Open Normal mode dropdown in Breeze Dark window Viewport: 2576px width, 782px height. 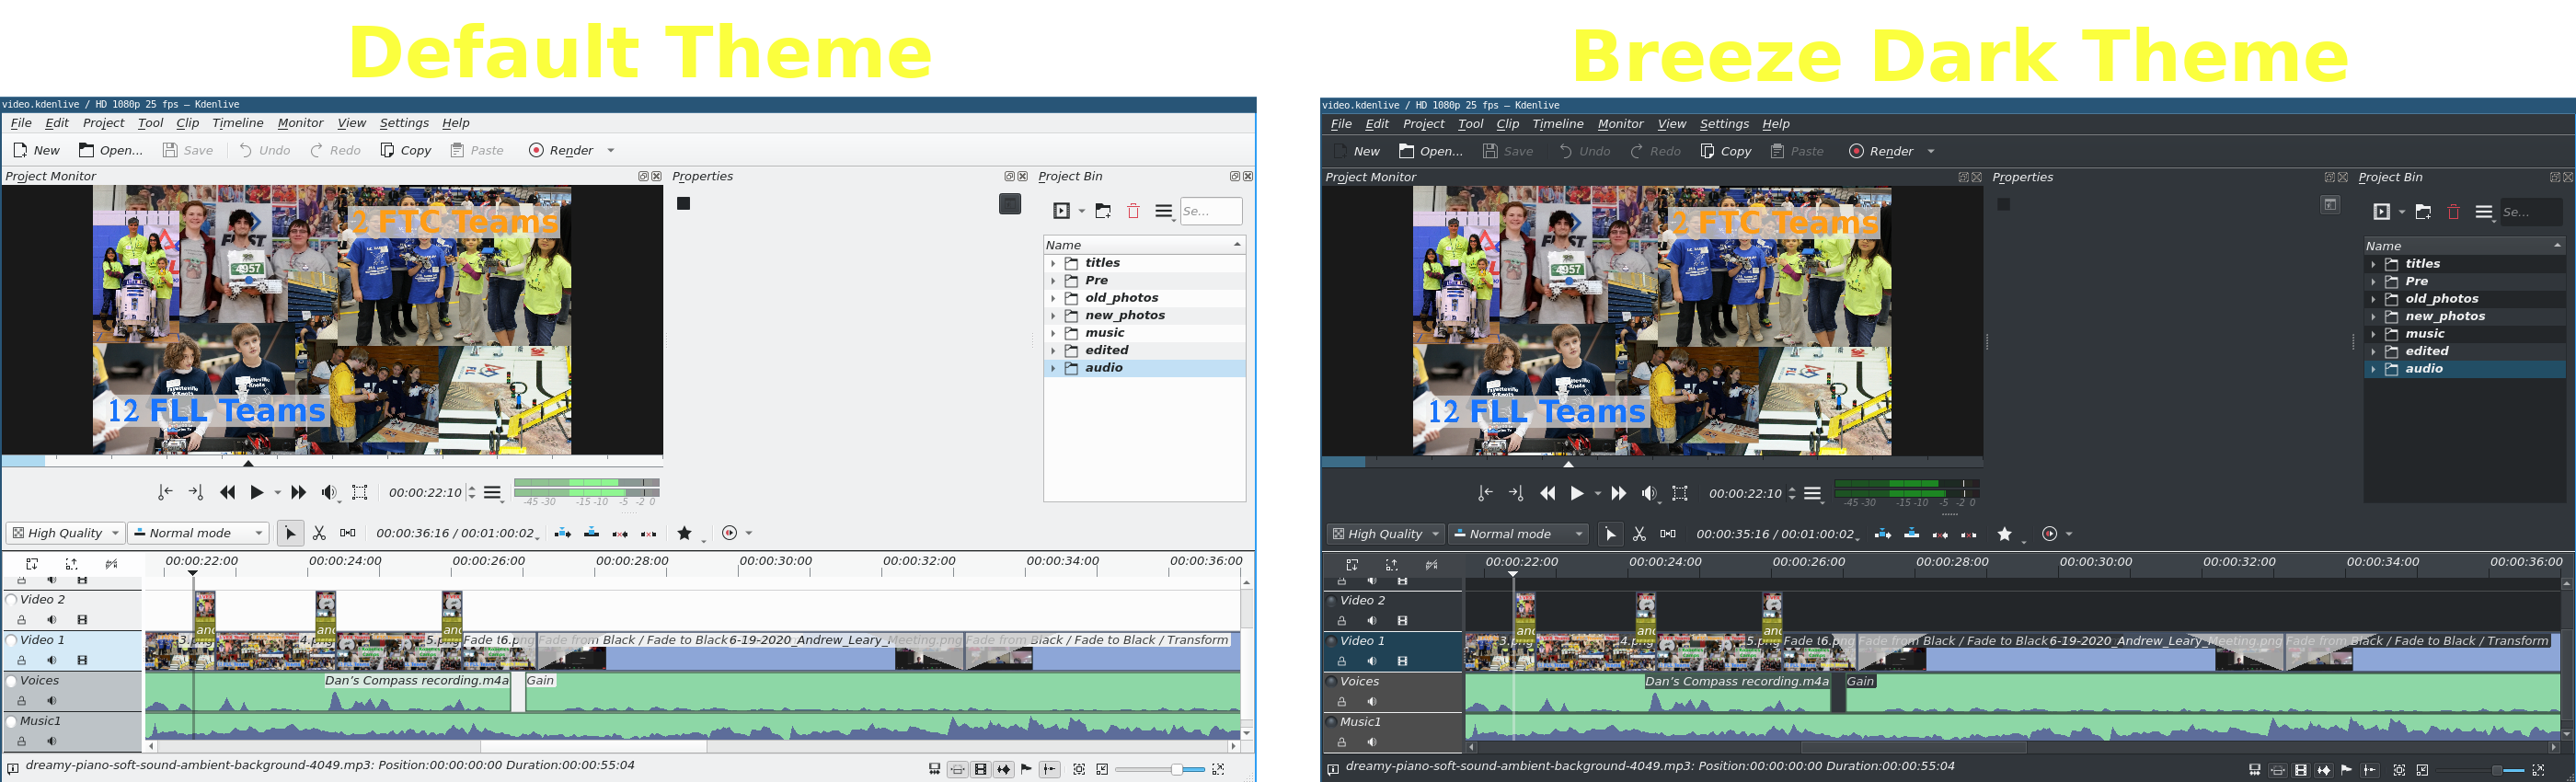1518,534
